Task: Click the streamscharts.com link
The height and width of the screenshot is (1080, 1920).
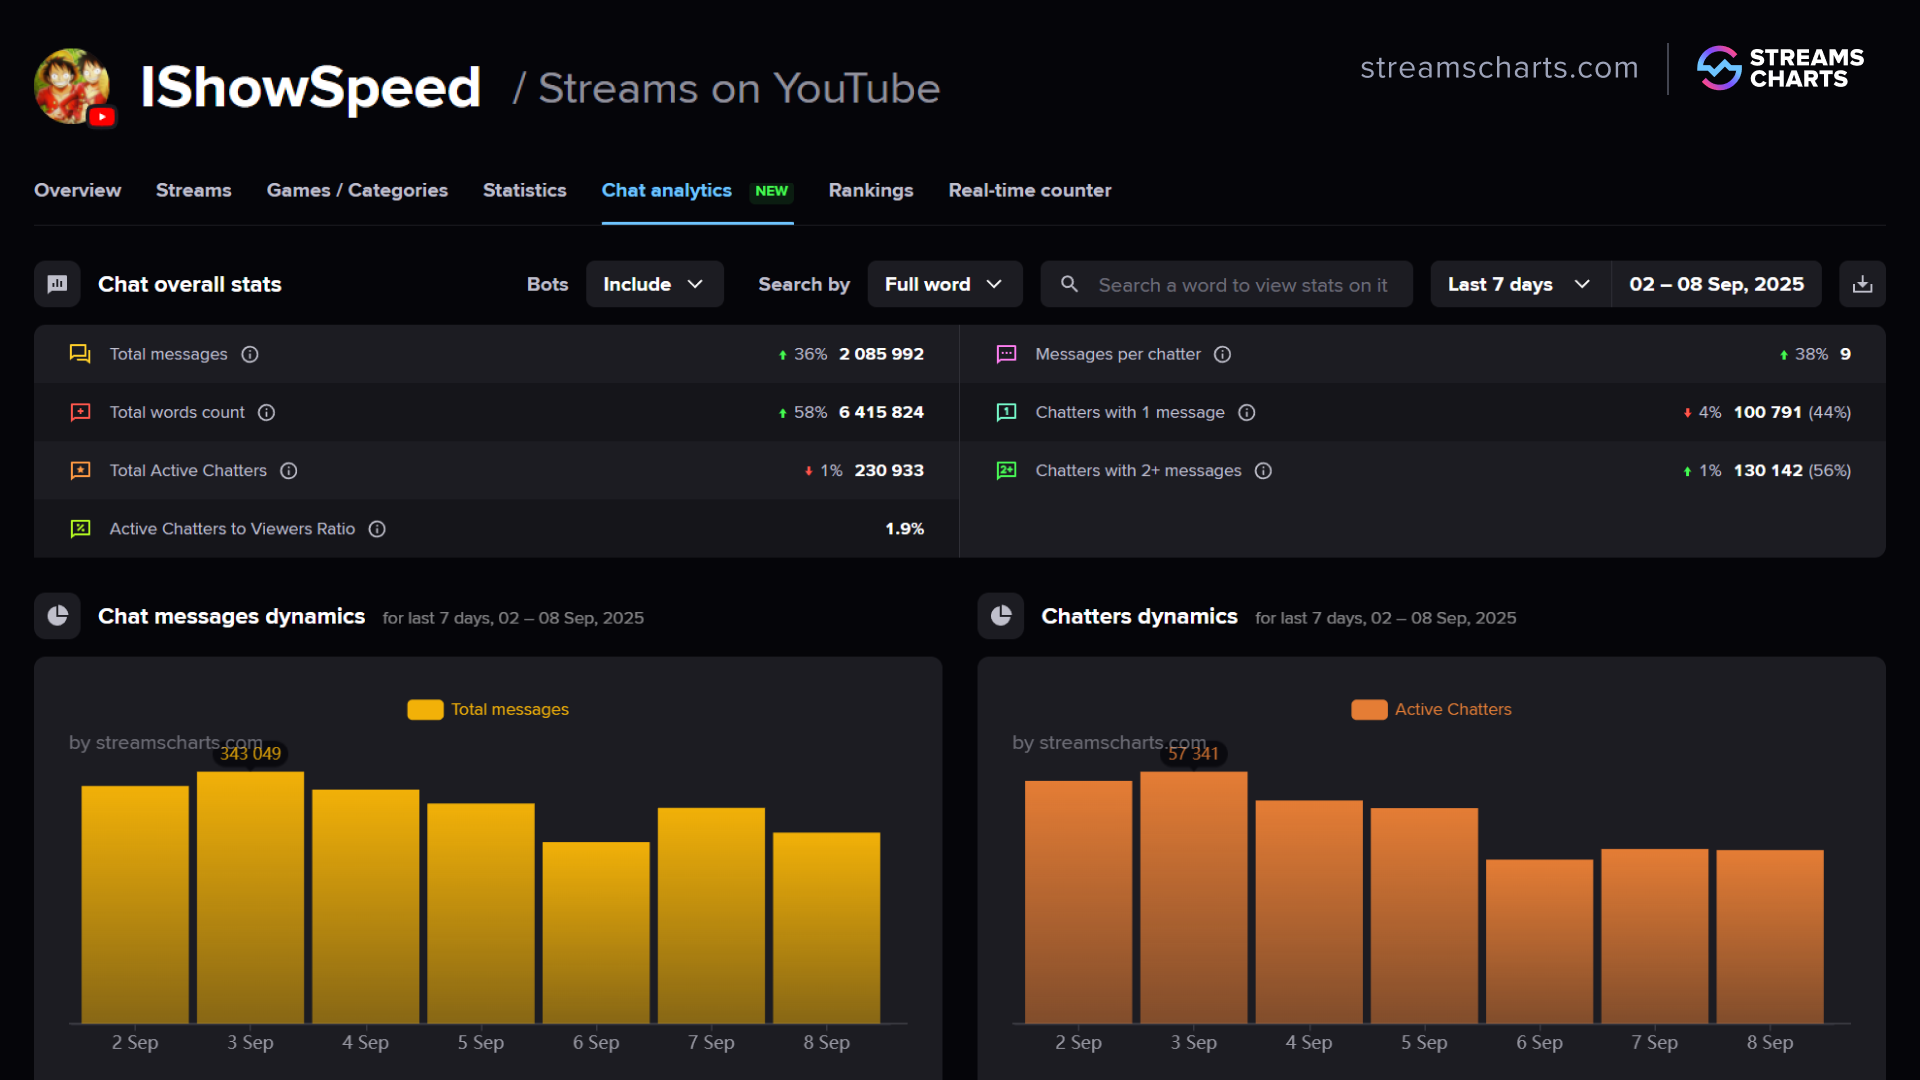Action: point(1498,68)
